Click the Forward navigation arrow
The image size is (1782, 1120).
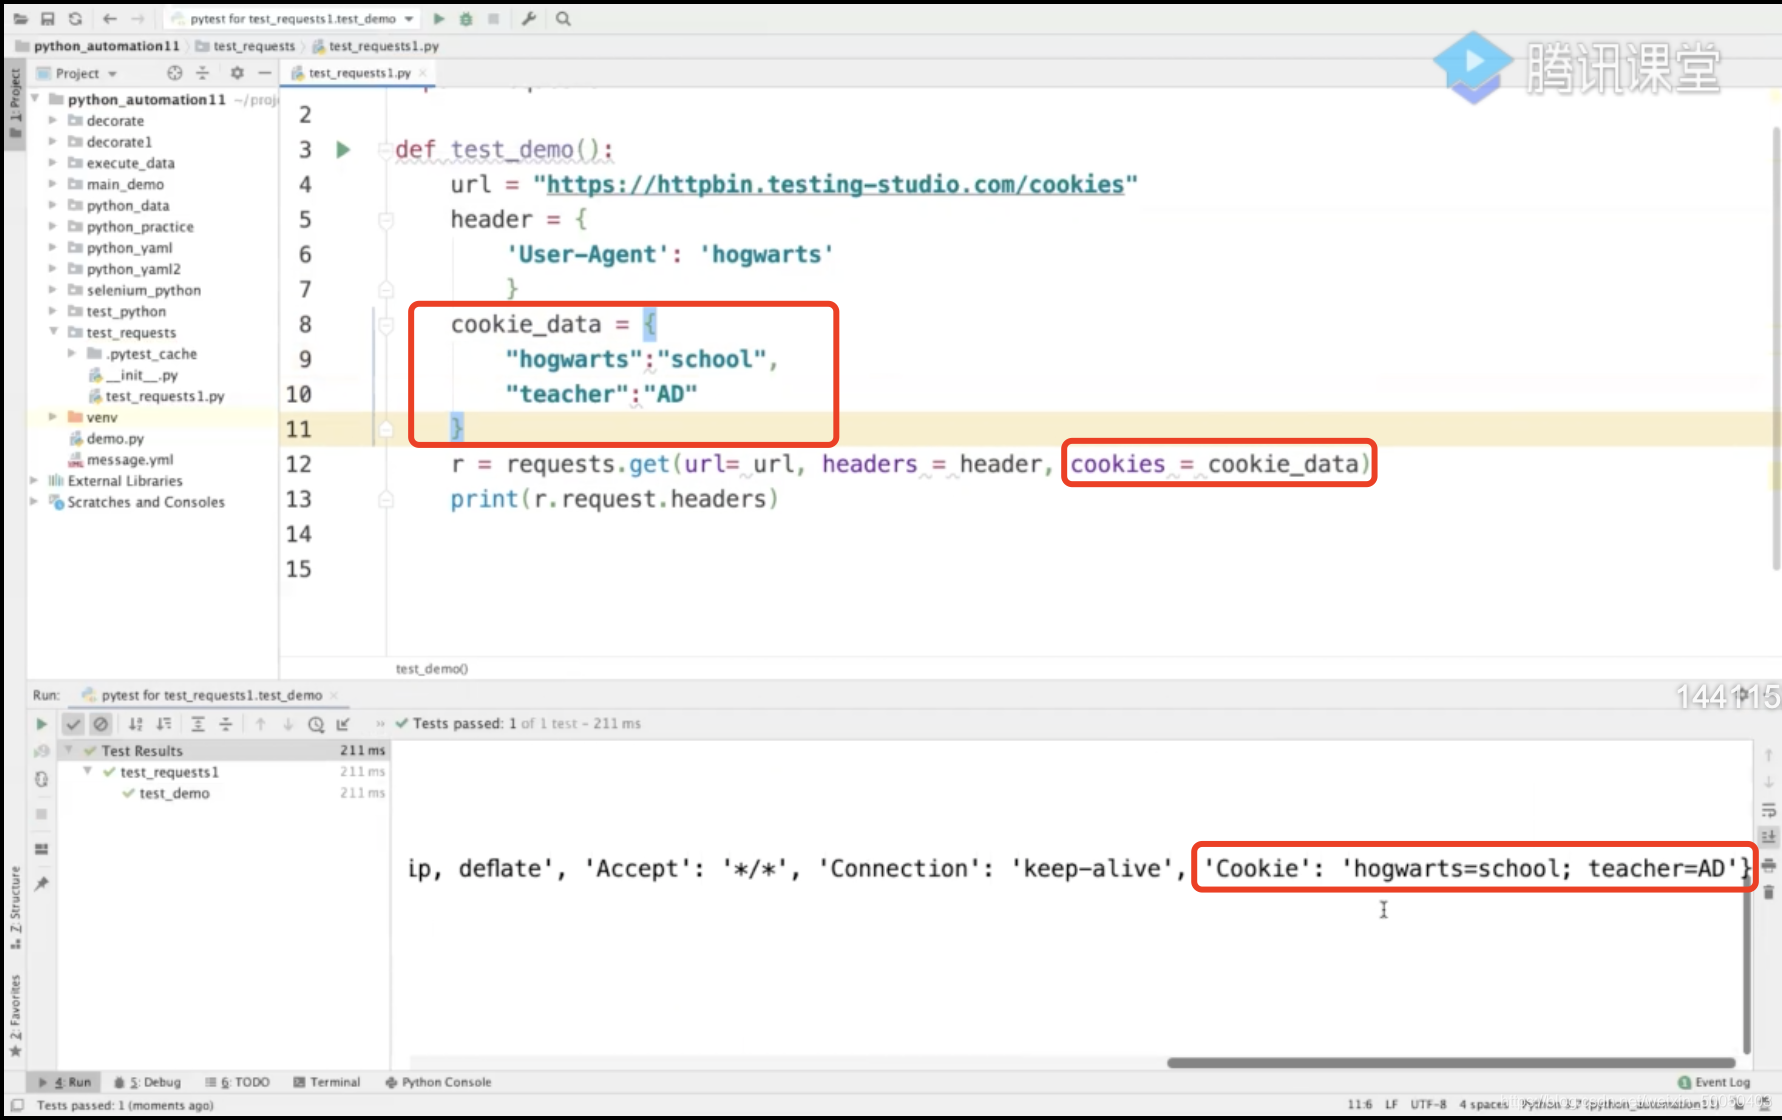[x=137, y=19]
